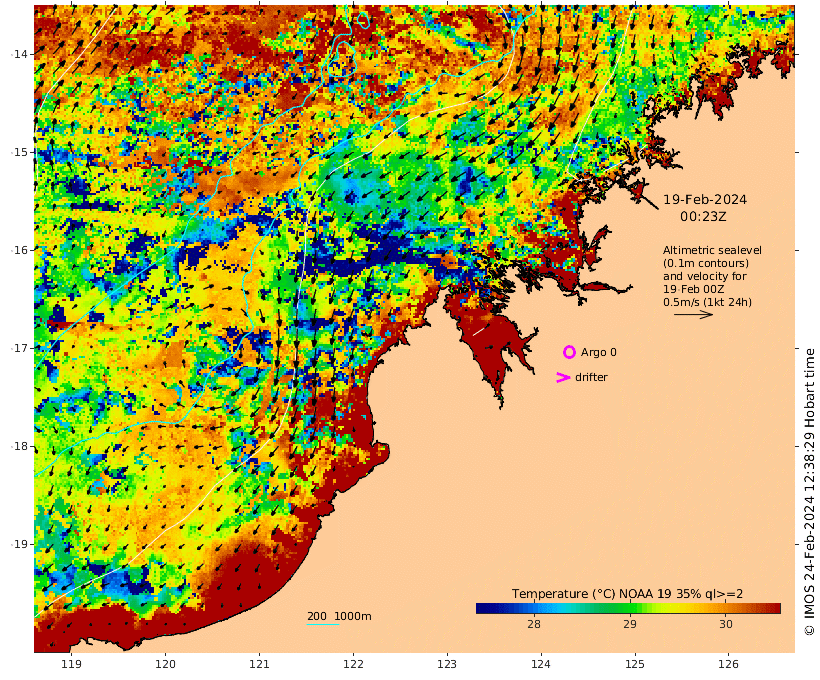Select the Altimetric sealevel text line
The width and height of the screenshot is (820, 680).
(x=712, y=251)
